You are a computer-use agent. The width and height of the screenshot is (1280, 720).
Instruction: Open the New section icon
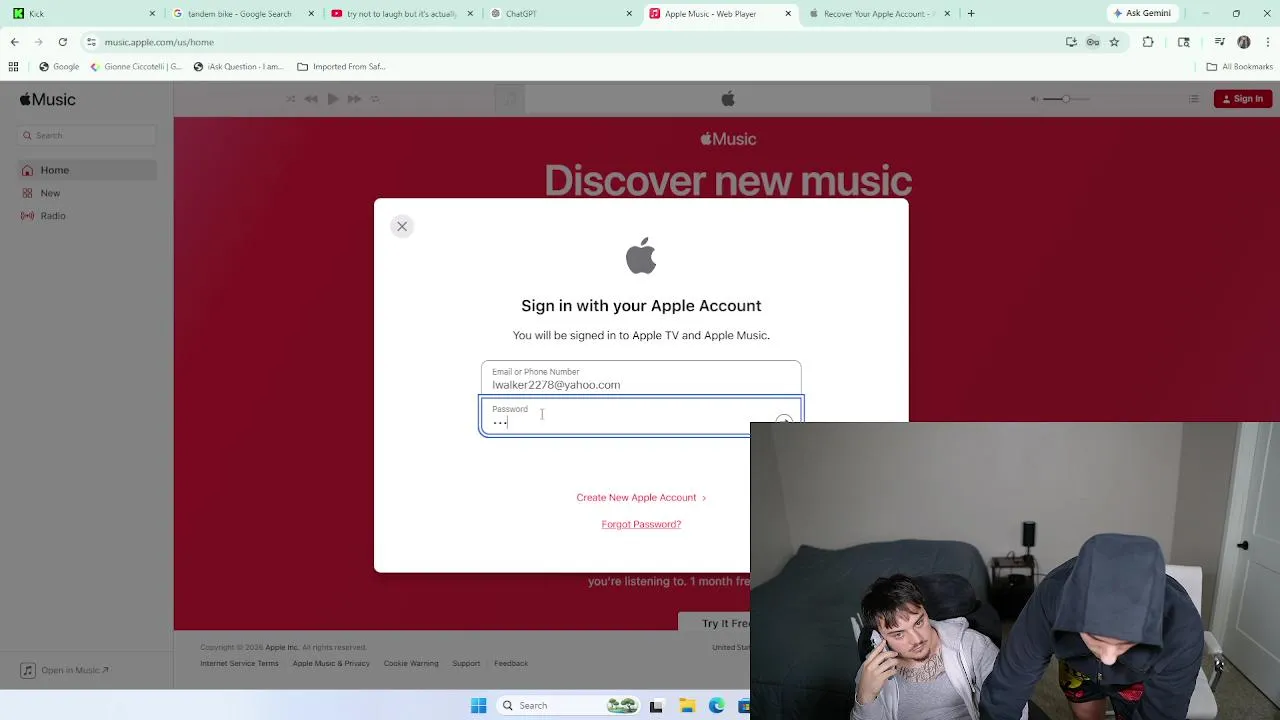[x=28, y=193]
